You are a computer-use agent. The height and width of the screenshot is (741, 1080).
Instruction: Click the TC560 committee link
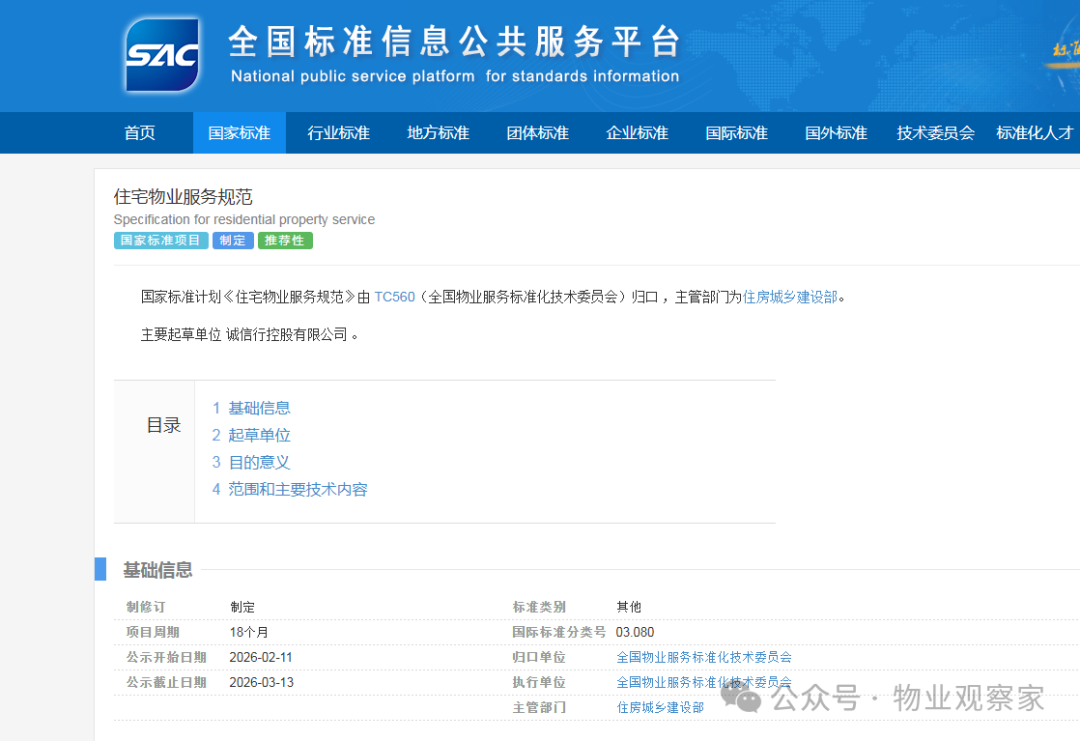point(394,297)
